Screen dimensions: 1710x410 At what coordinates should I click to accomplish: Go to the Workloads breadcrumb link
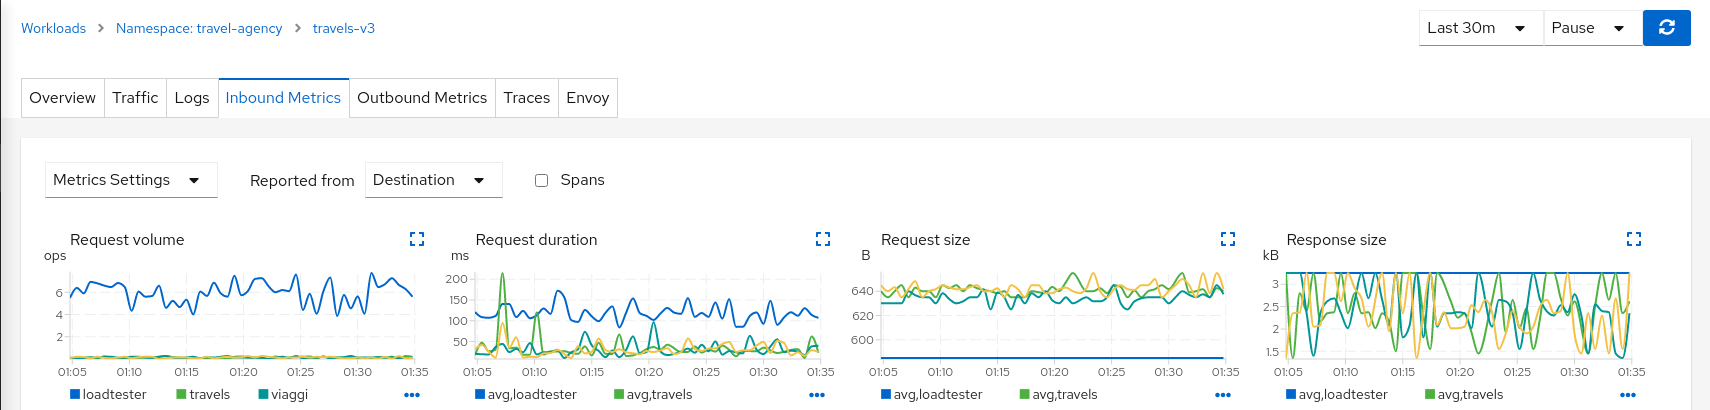[x=53, y=28]
